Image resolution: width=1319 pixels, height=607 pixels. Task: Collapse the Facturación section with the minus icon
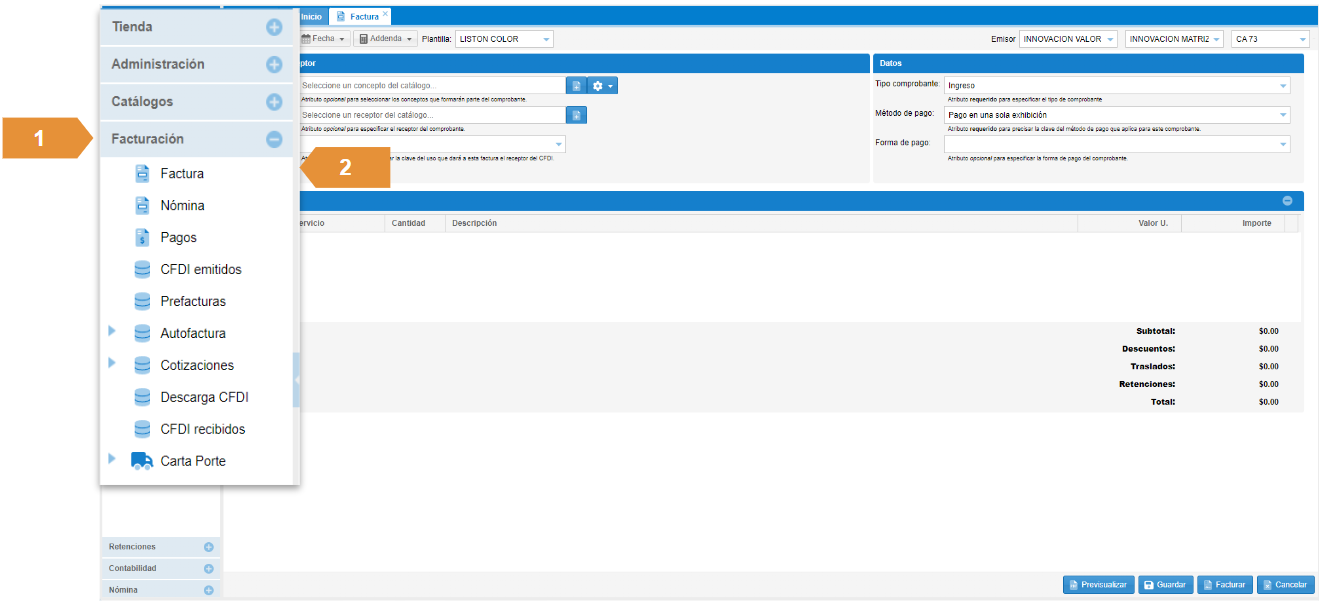(274, 140)
